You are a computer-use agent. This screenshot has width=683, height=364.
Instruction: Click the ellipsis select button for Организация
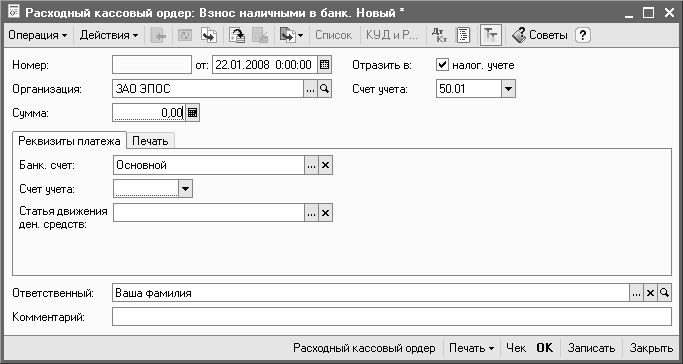[310, 89]
